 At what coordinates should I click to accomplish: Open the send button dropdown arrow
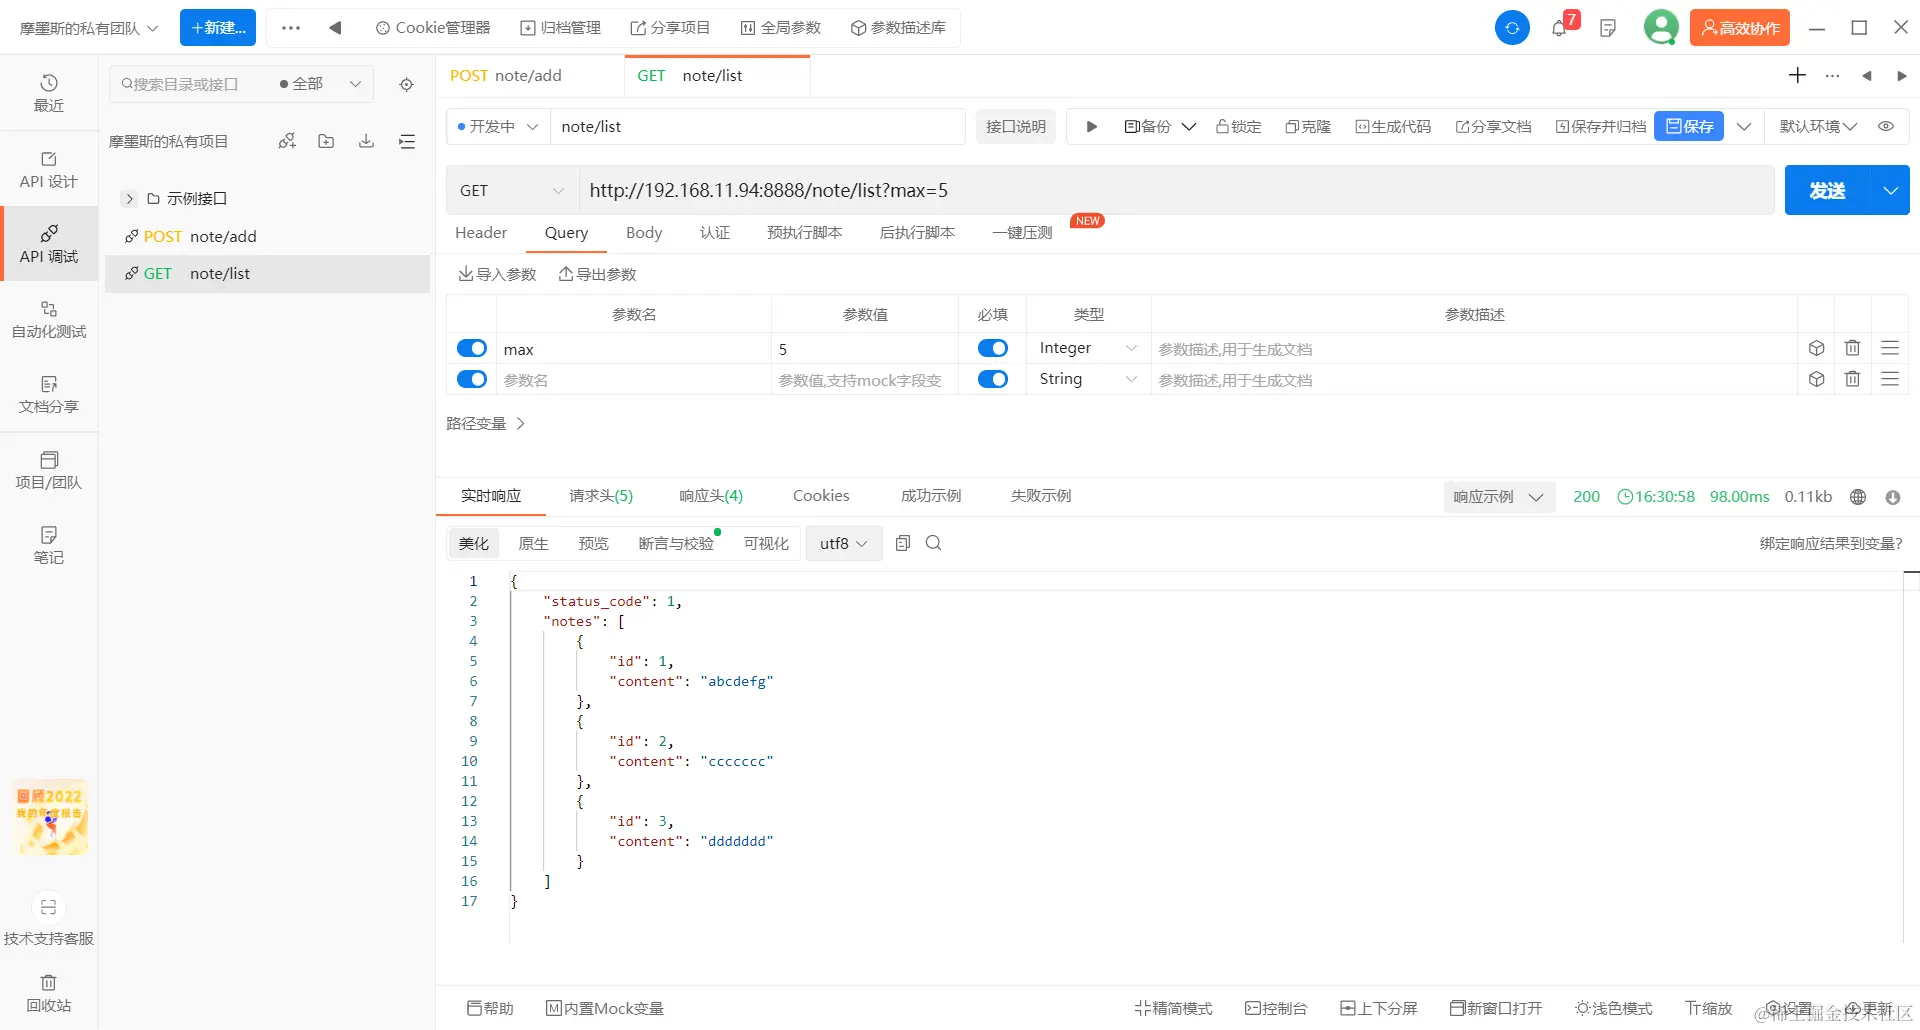pos(1890,190)
